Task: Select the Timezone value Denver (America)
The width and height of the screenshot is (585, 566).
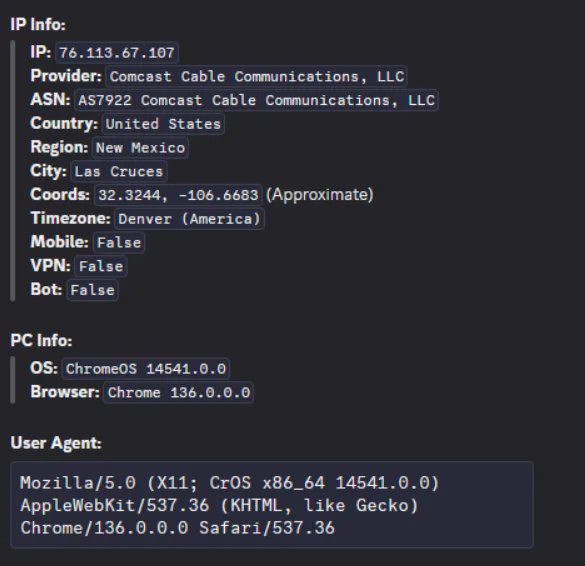Action: pyautogui.click(x=189, y=219)
